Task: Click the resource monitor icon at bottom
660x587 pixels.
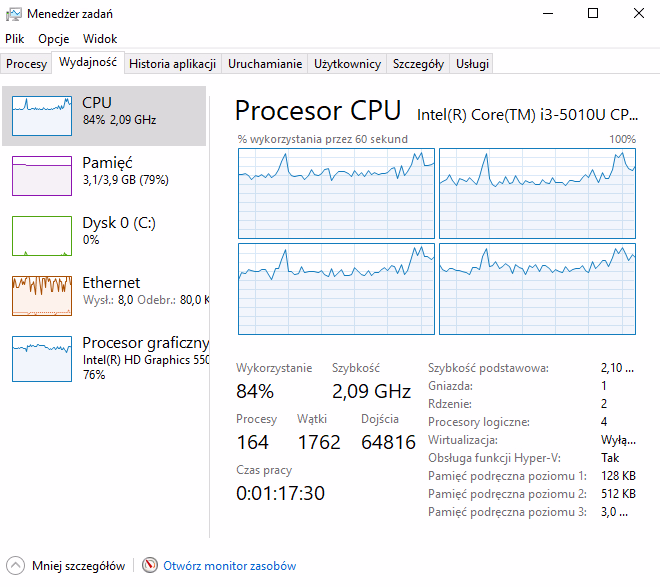Action: (150, 566)
